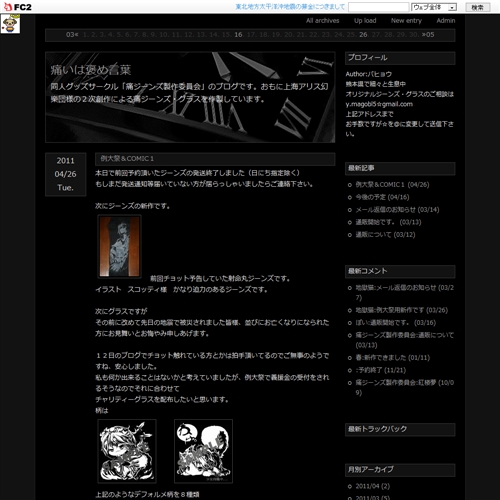Click the earthquake donation notice link in header
This screenshot has height=500, width=500.
[290, 7]
